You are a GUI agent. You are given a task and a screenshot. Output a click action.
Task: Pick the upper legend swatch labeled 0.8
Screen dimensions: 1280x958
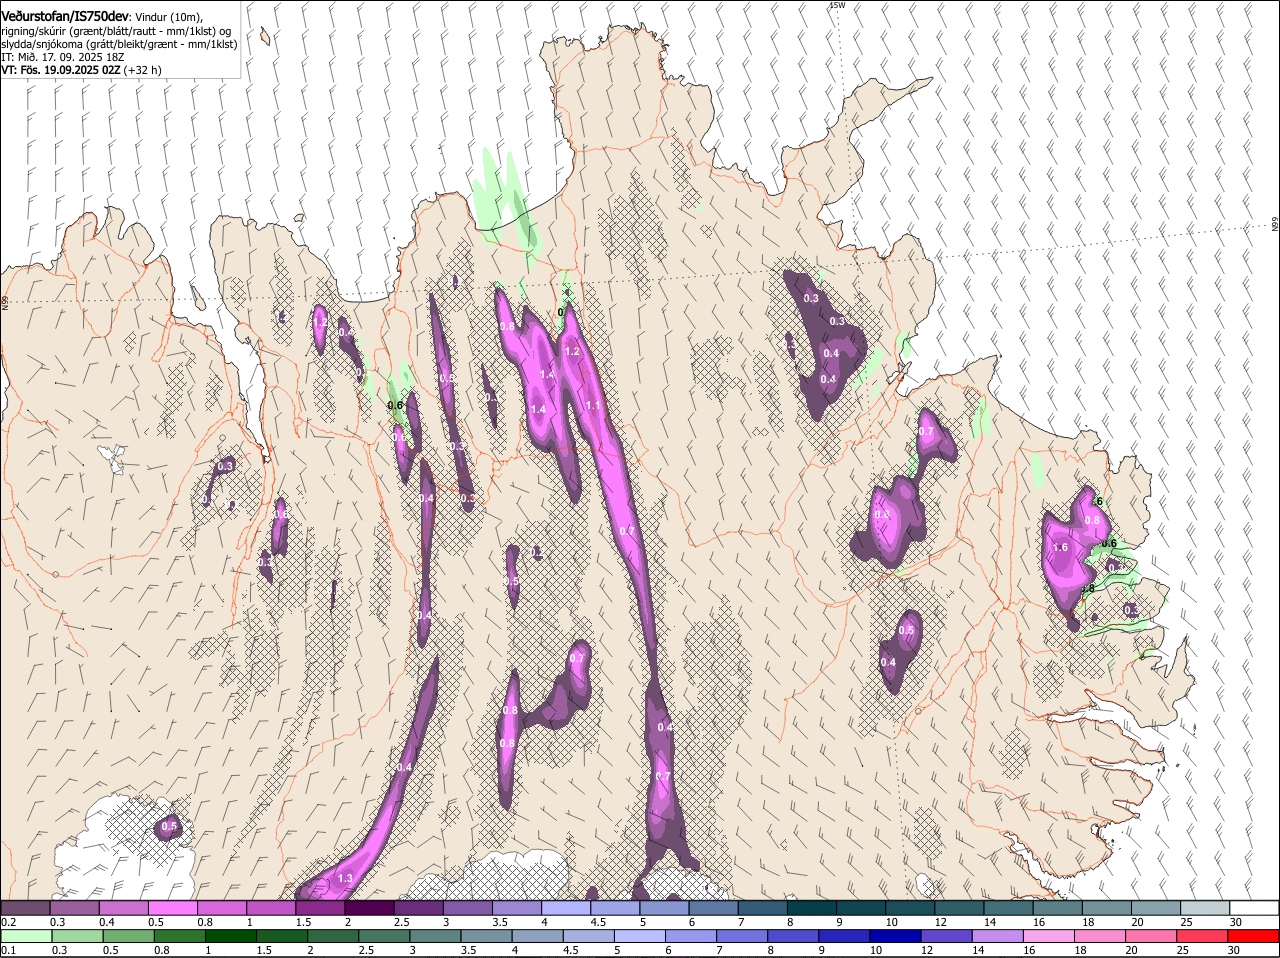(222, 907)
